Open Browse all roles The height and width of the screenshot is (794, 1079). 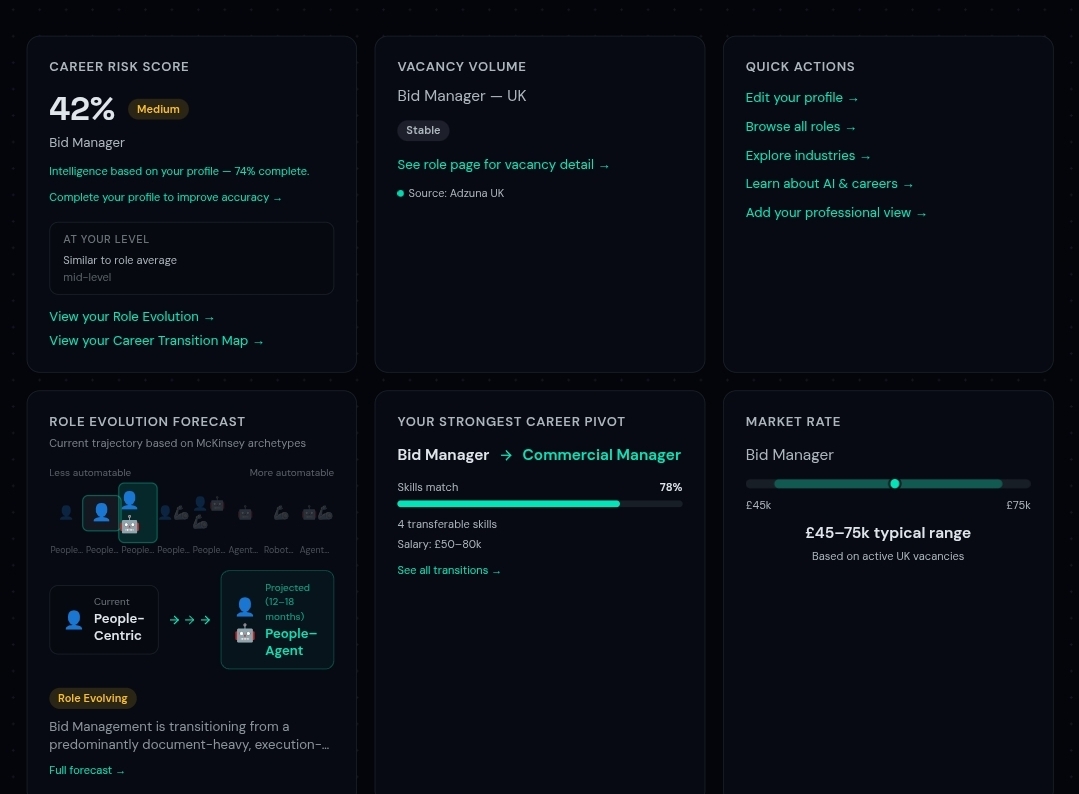click(800, 126)
